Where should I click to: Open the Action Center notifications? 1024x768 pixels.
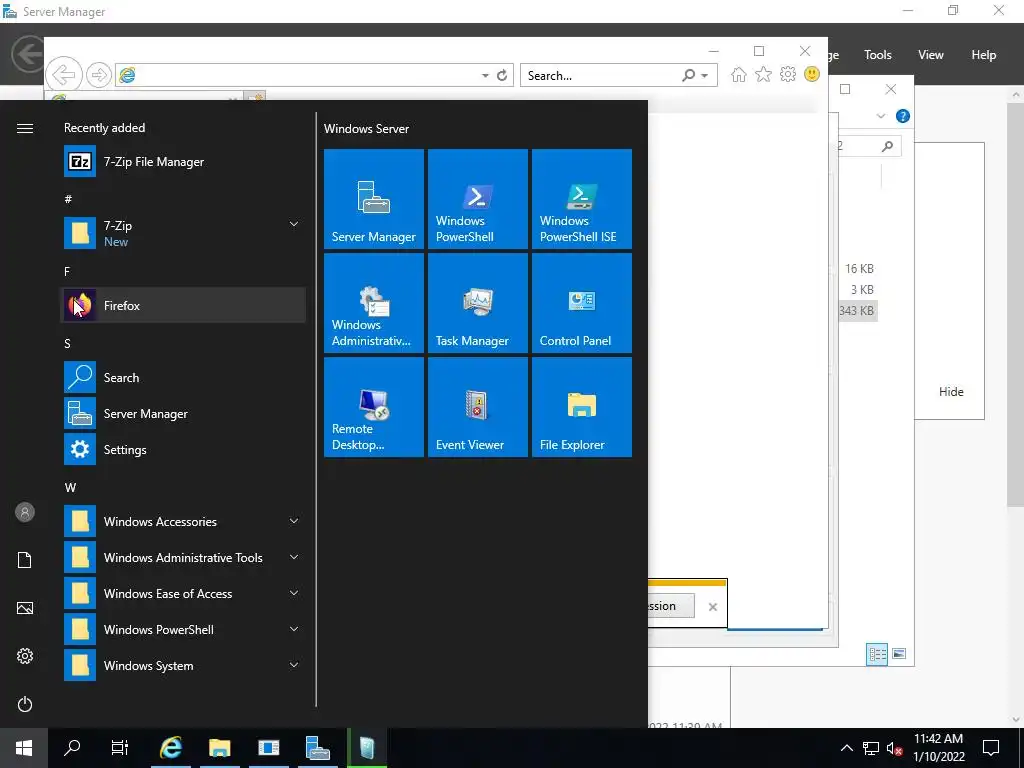click(x=991, y=748)
